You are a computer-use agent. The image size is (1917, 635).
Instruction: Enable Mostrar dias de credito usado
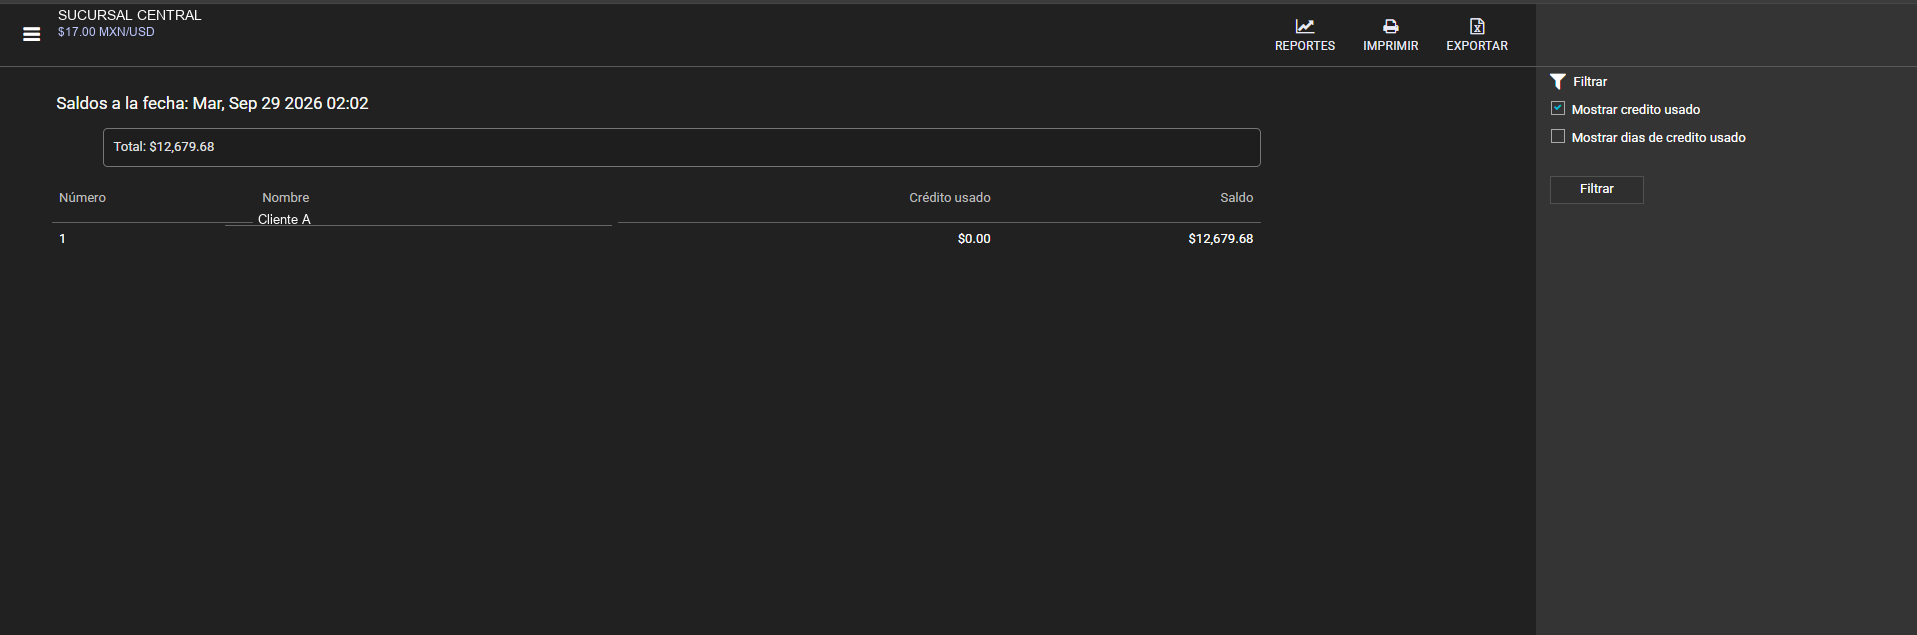(x=1558, y=136)
